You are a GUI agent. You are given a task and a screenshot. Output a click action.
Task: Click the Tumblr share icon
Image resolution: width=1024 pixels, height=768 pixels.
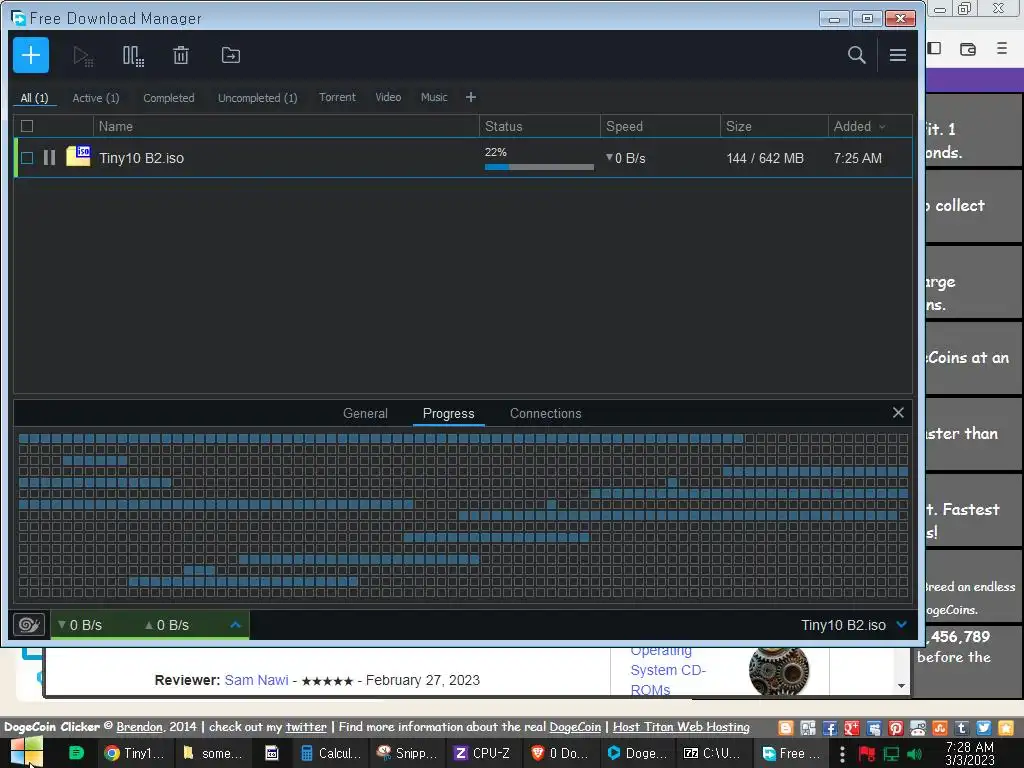point(961,728)
